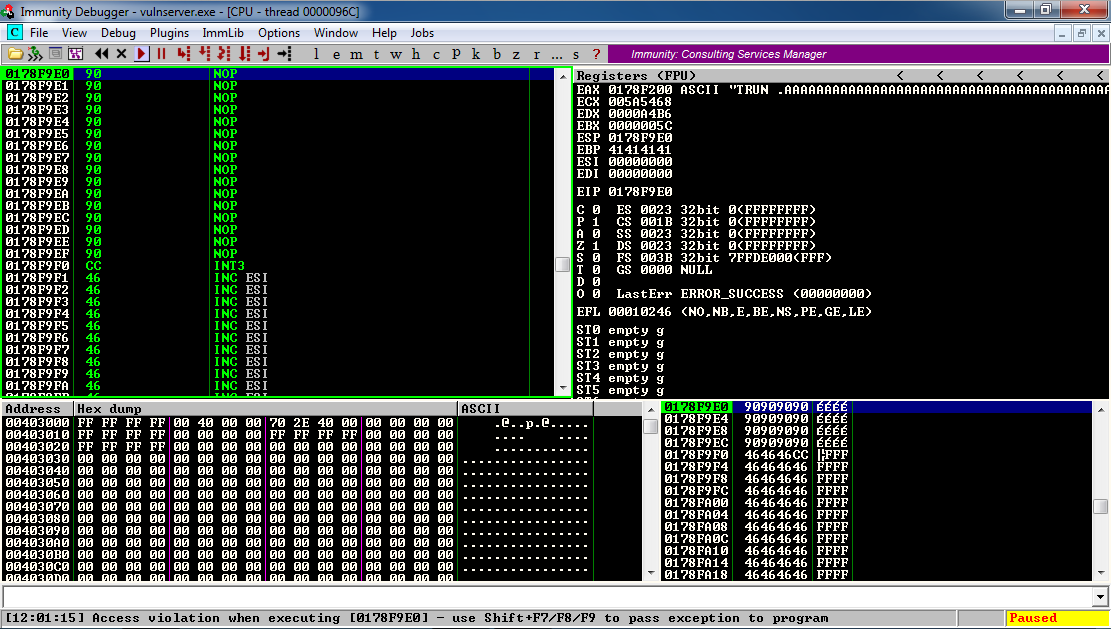This screenshot has width=1111, height=629.
Task: Click the Restart program rewind icon
Action: click(x=102, y=54)
